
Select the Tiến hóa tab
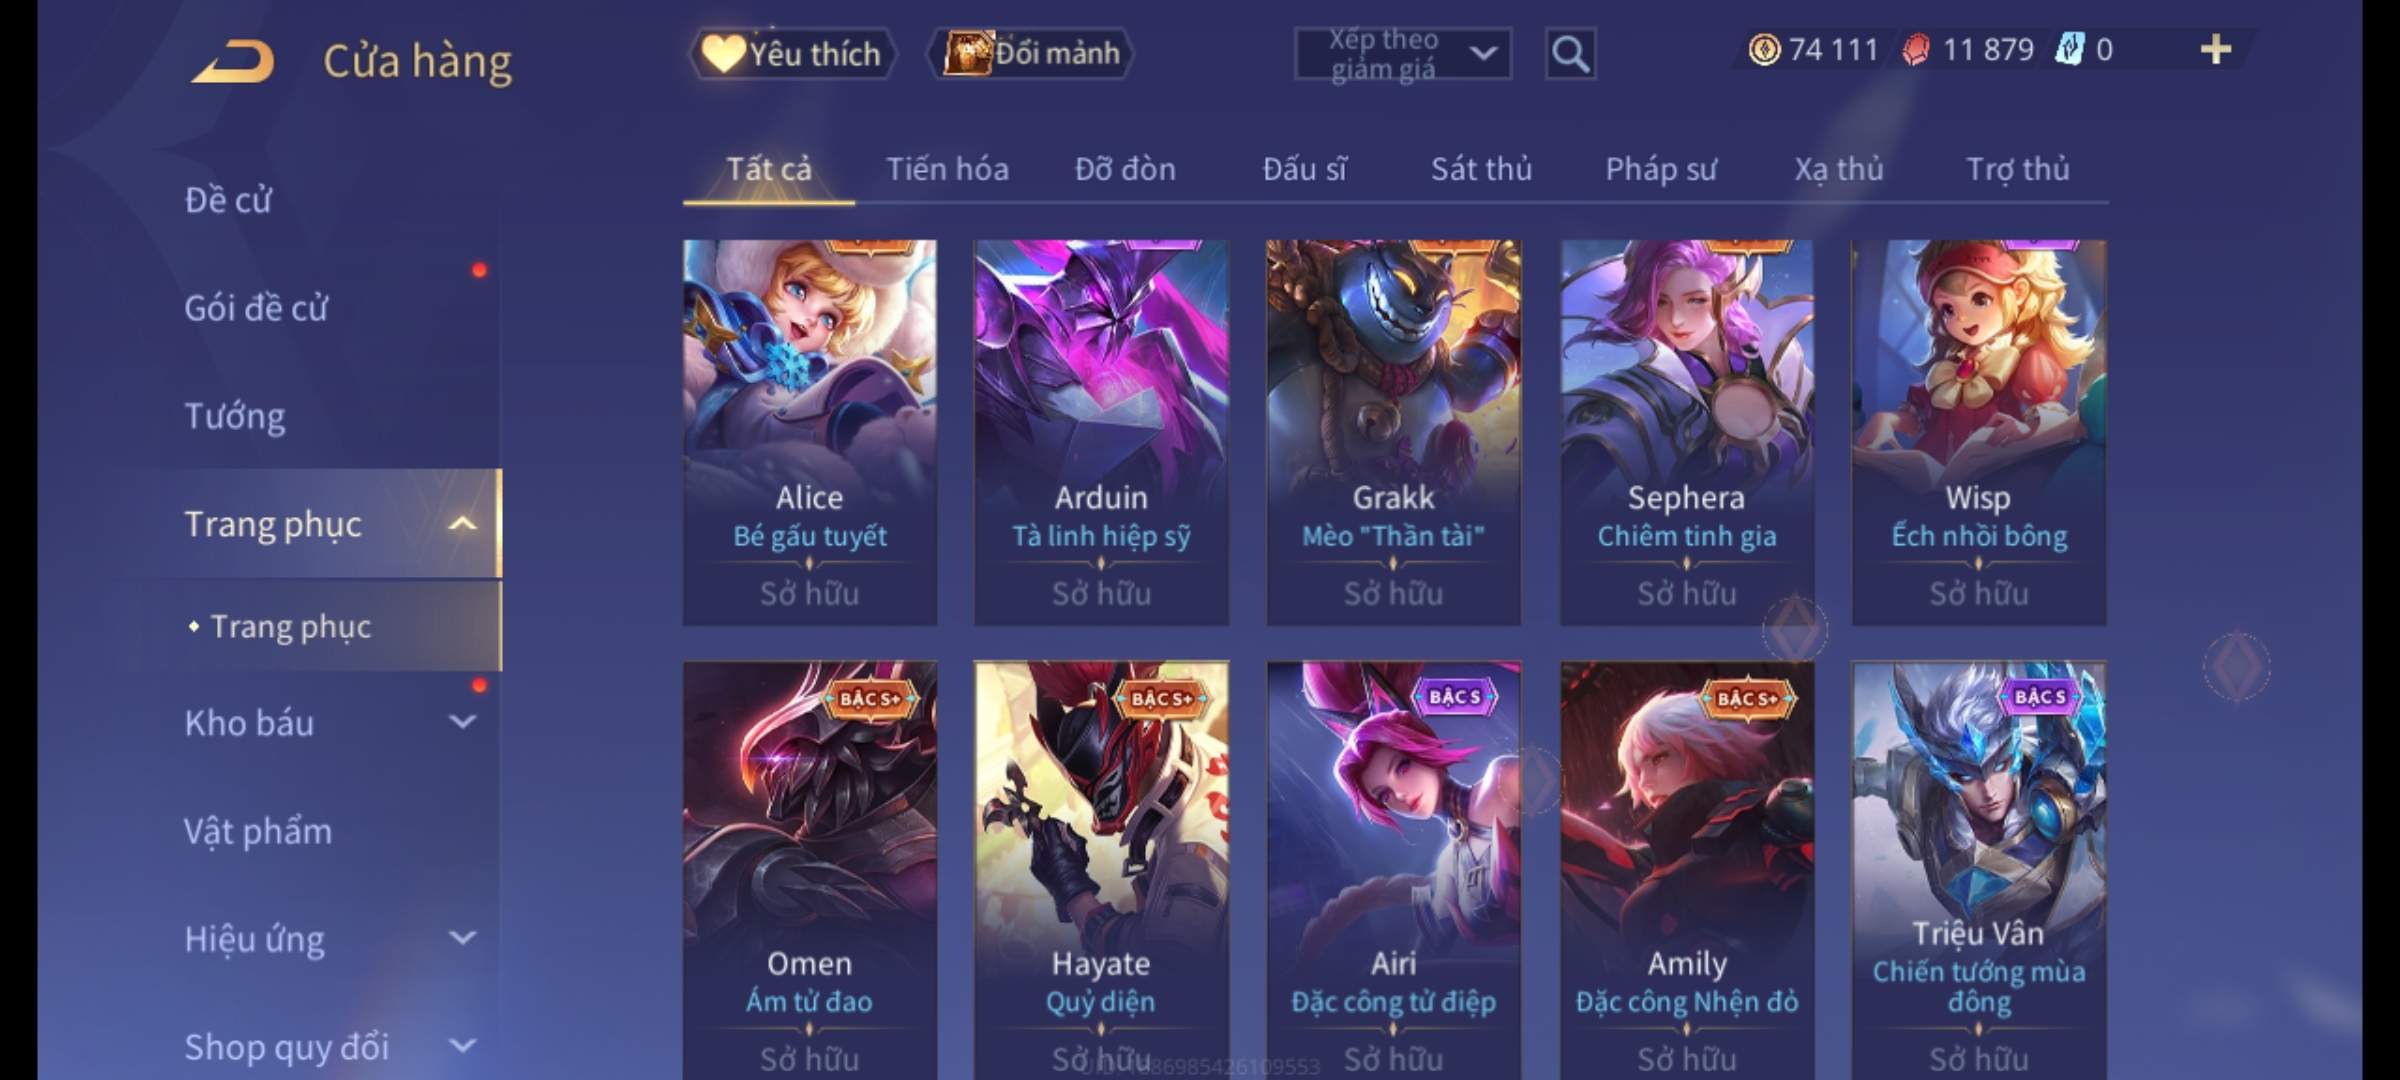[947, 169]
